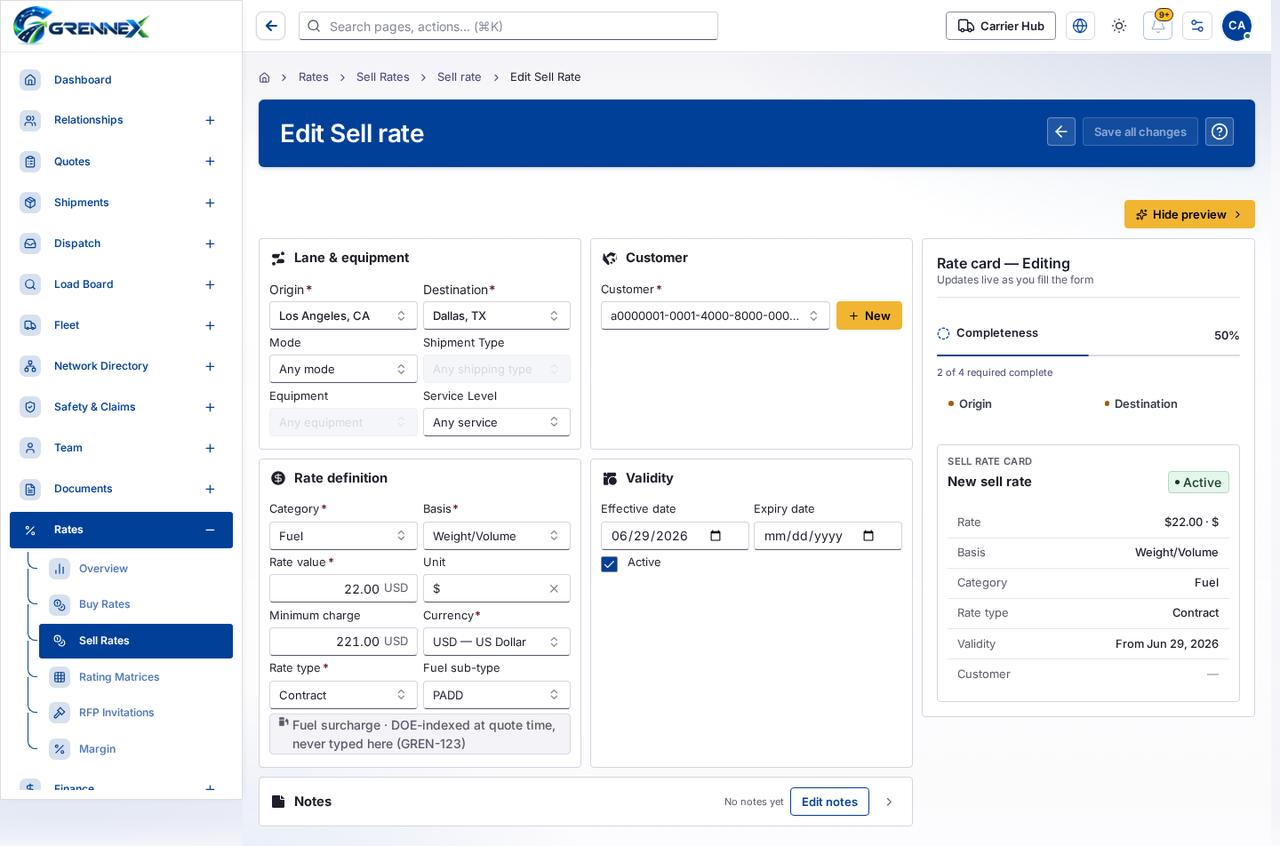
Task: Open the Rate type dropdown set to Contract
Action: point(343,695)
